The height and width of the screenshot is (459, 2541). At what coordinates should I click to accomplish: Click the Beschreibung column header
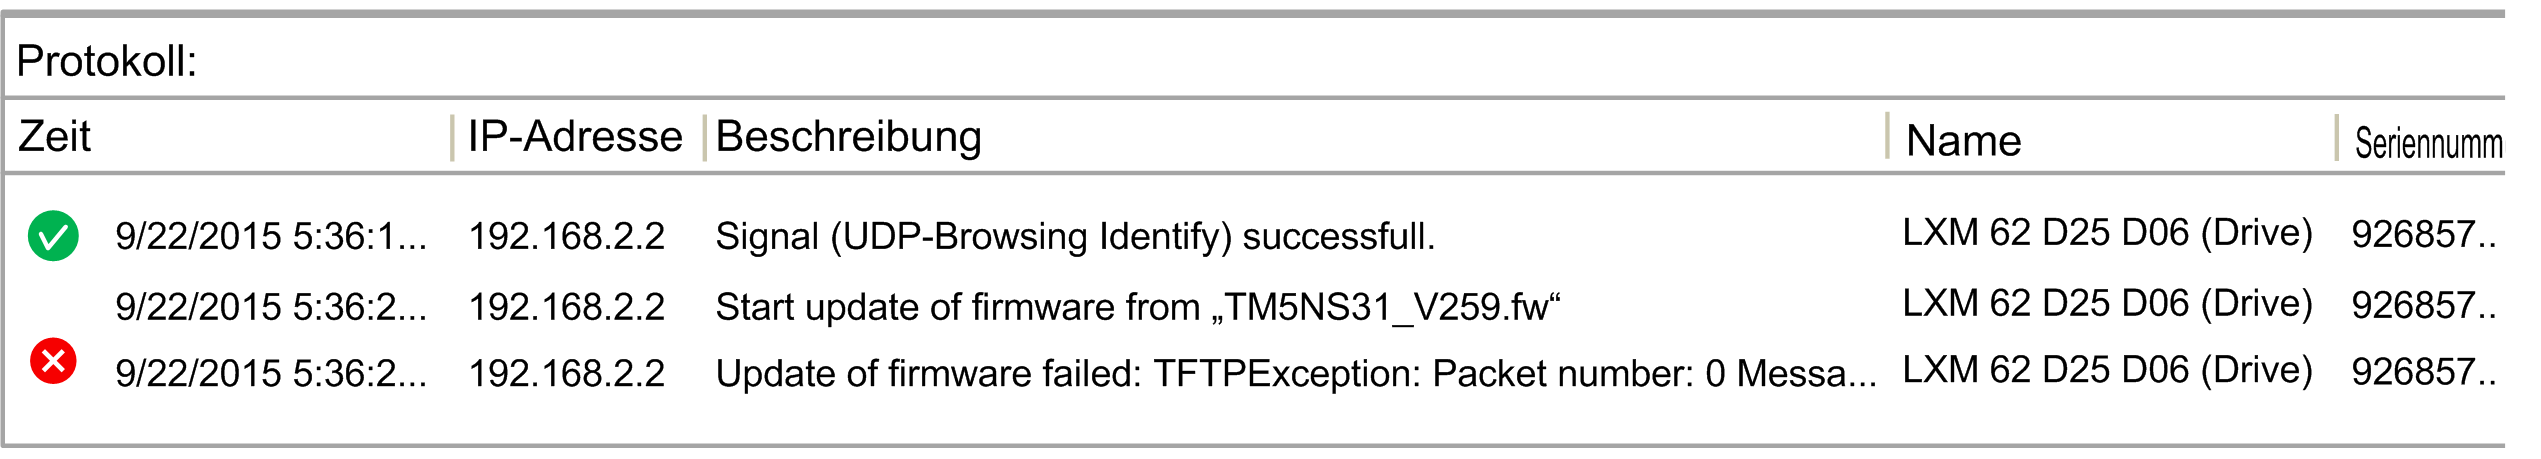(848, 138)
